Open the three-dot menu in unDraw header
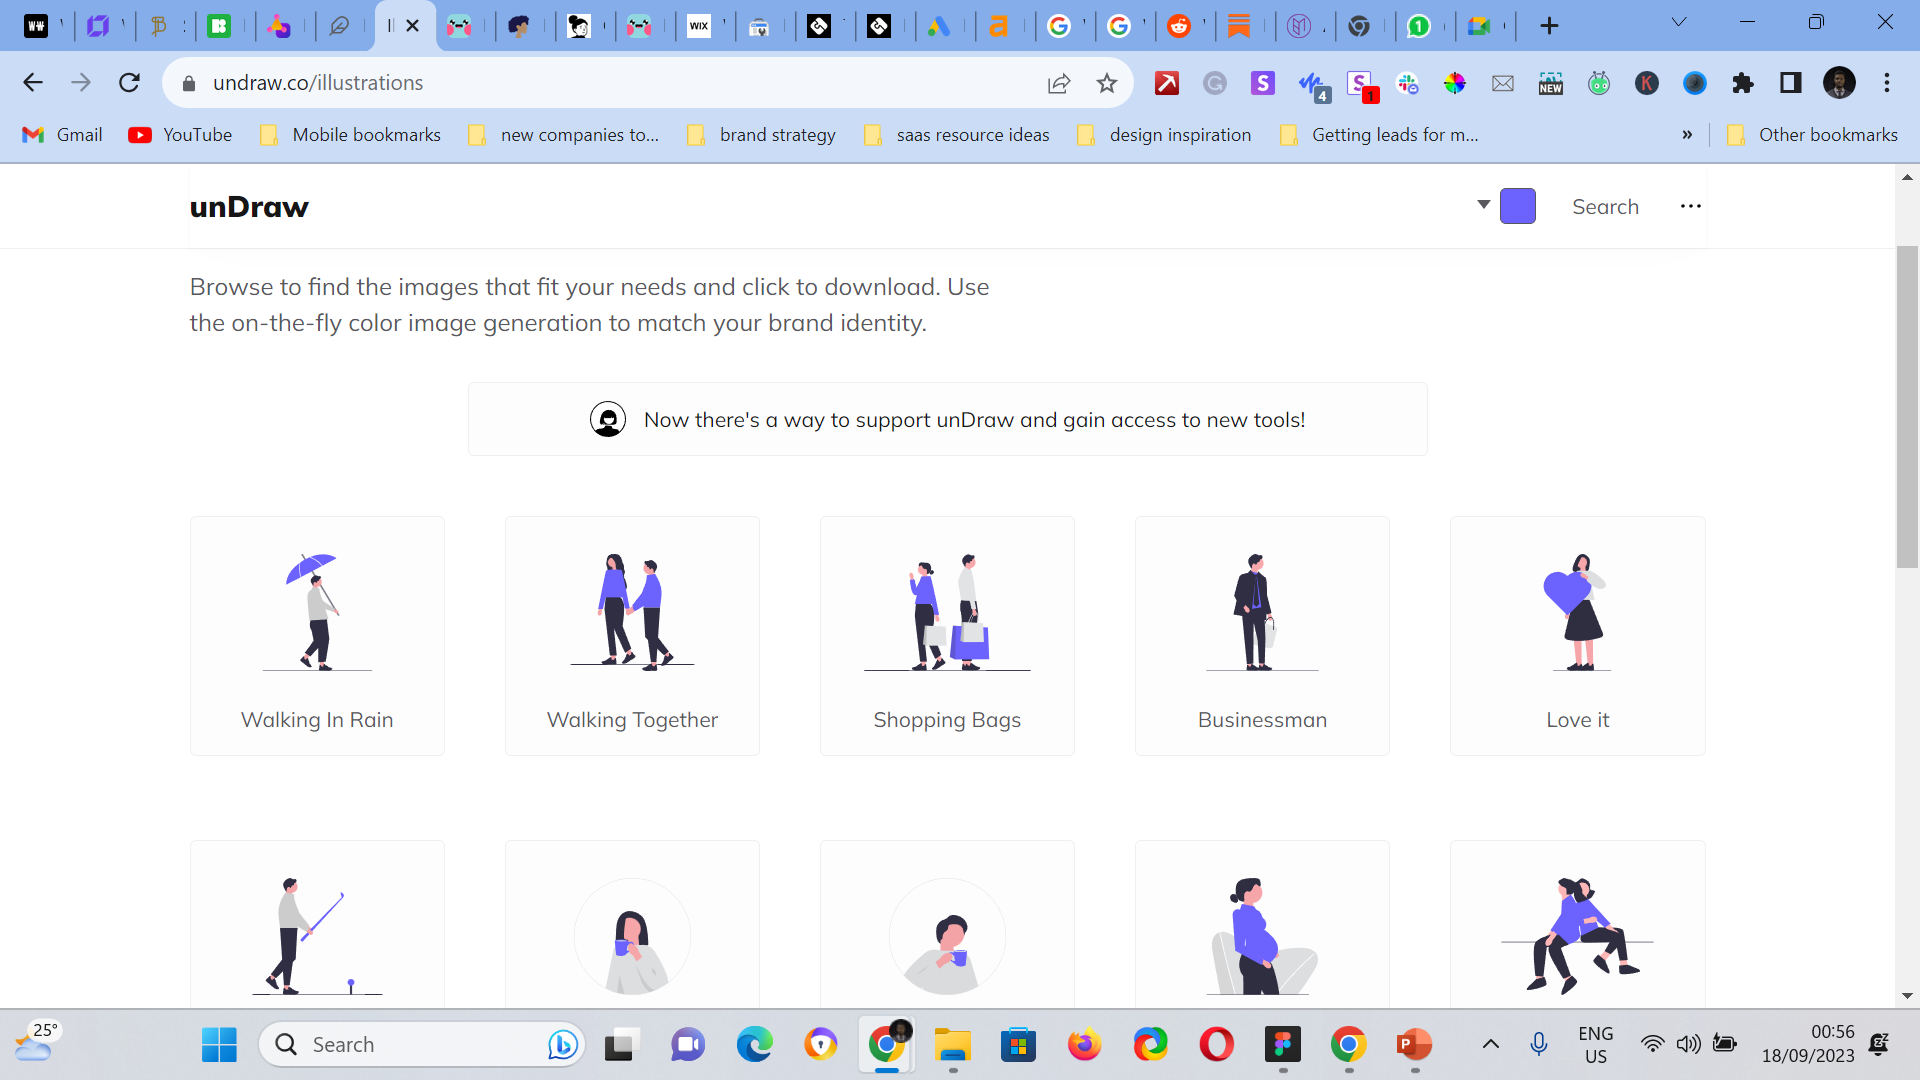The height and width of the screenshot is (1080, 1920). coord(1690,206)
